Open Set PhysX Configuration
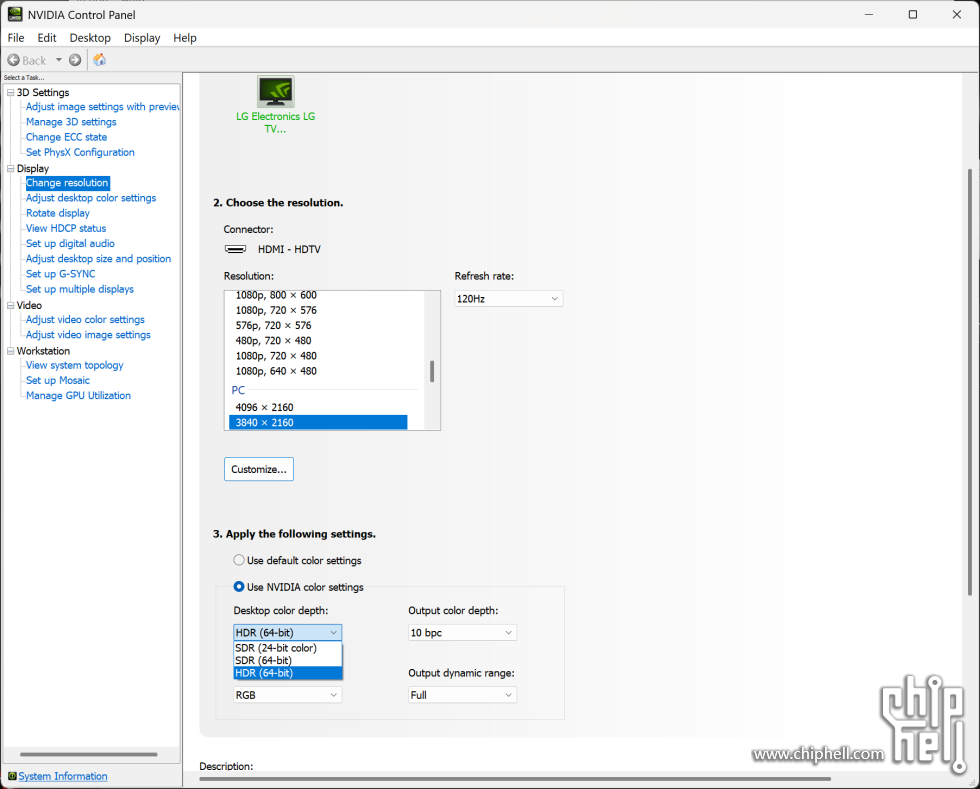This screenshot has width=980, height=789. pos(80,152)
